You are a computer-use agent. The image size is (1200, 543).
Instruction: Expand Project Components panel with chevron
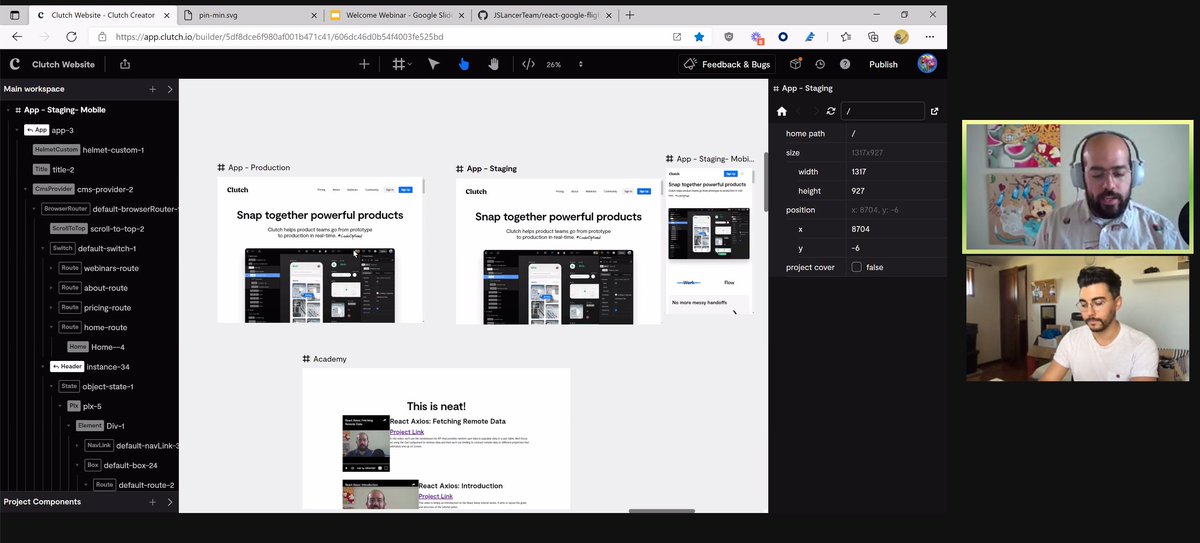pyautogui.click(x=169, y=502)
